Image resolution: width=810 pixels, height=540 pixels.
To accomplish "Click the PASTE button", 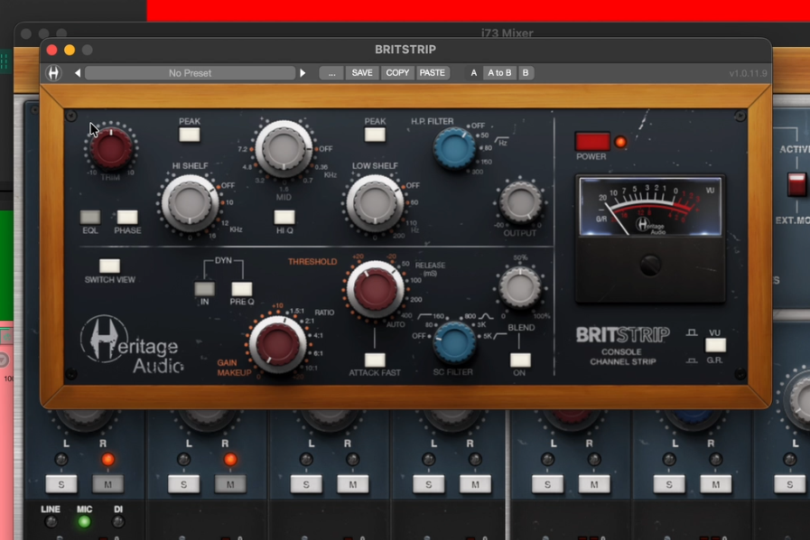I will pyautogui.click(x=432, y=73).
